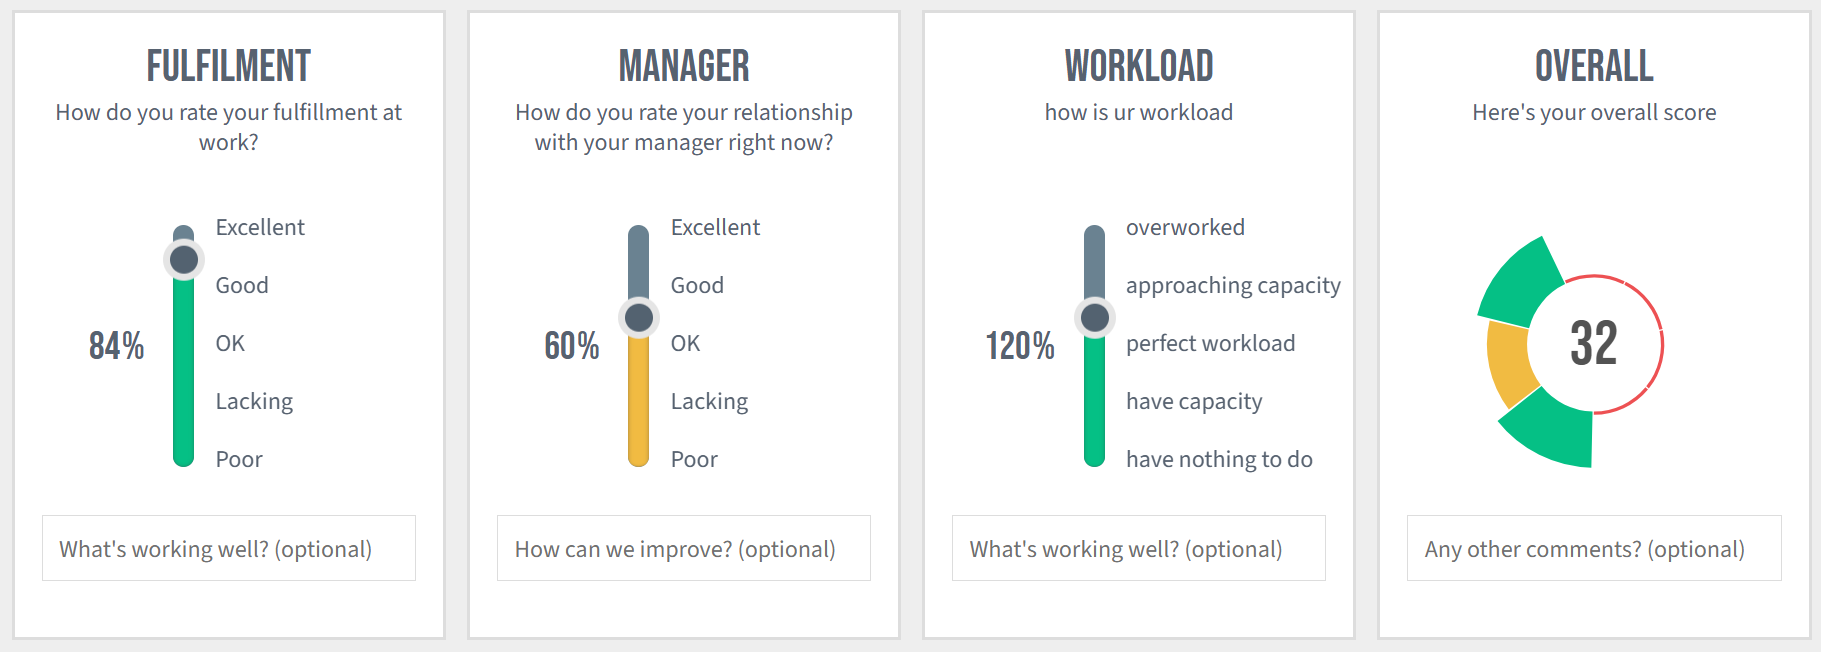1821x652 pixels.
Task: Choose 'Poor' on Manager scale
Action: point(694,459)
